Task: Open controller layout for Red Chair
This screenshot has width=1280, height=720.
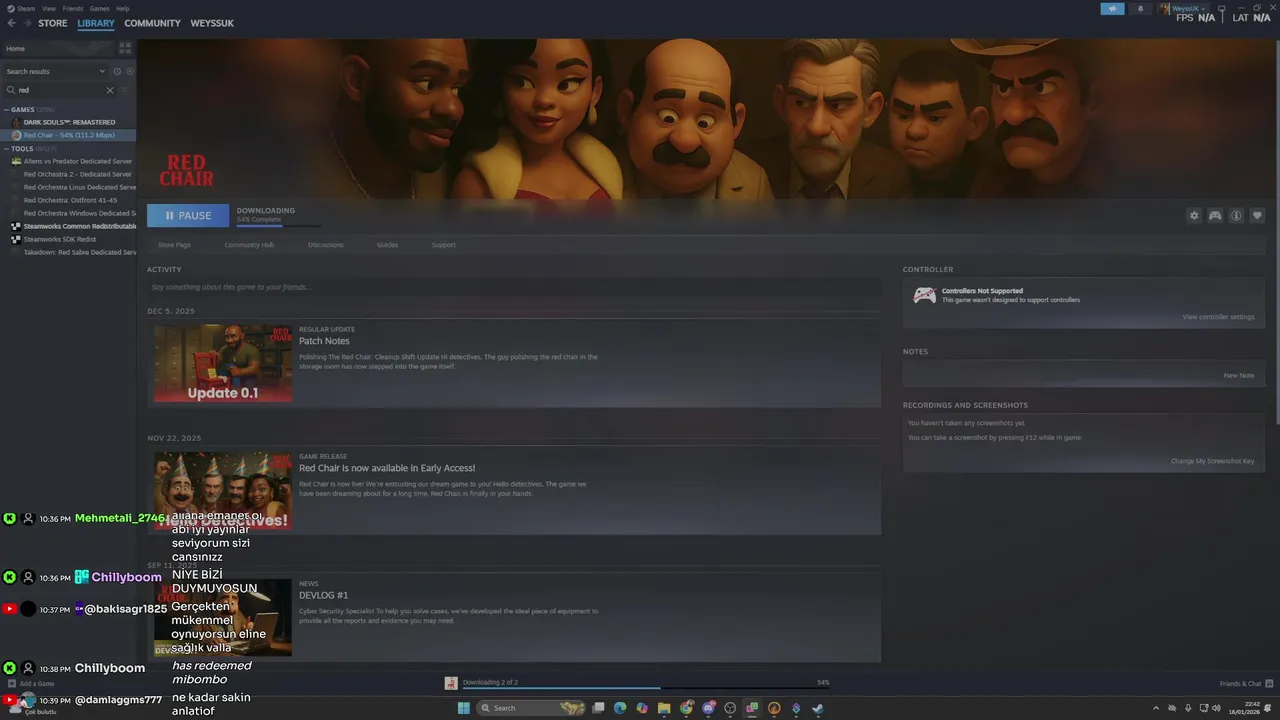Action: point(1215,216)
